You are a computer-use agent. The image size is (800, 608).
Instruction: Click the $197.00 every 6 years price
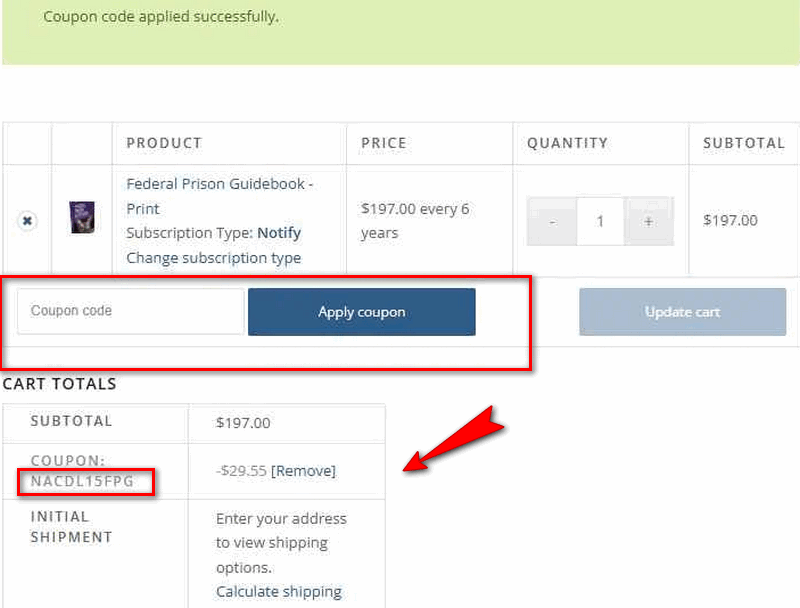point(415,221)
